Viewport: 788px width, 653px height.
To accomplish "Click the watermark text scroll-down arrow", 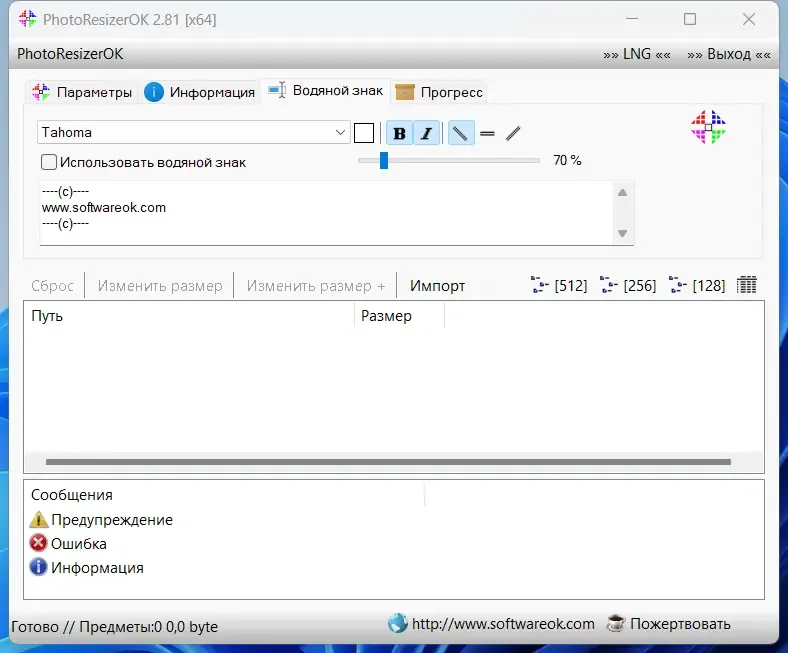I will [x=623, y=233].
